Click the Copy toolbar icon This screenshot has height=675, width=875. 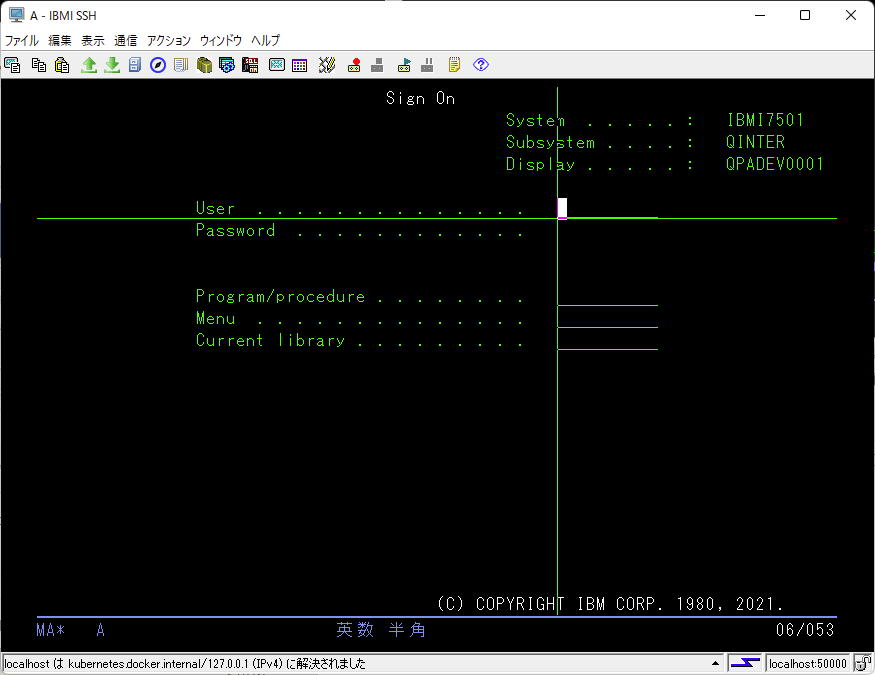(39, 65)
